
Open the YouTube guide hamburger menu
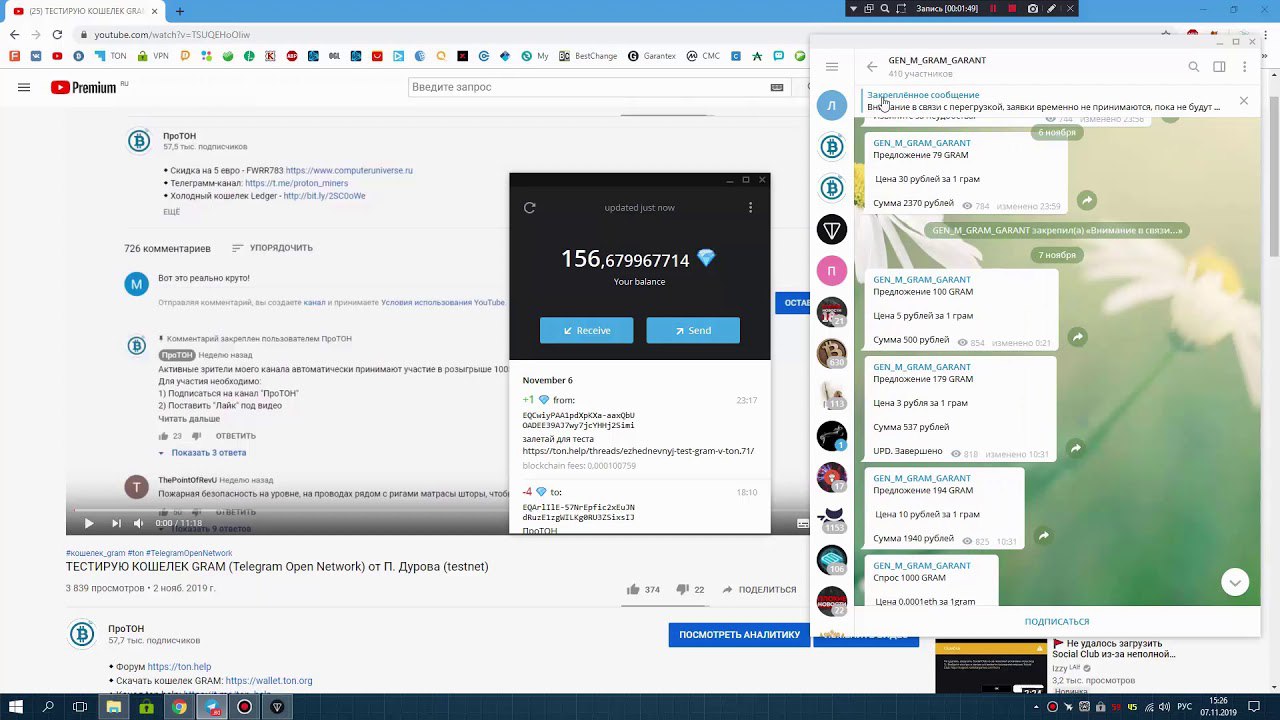click(x=24, y=87)
